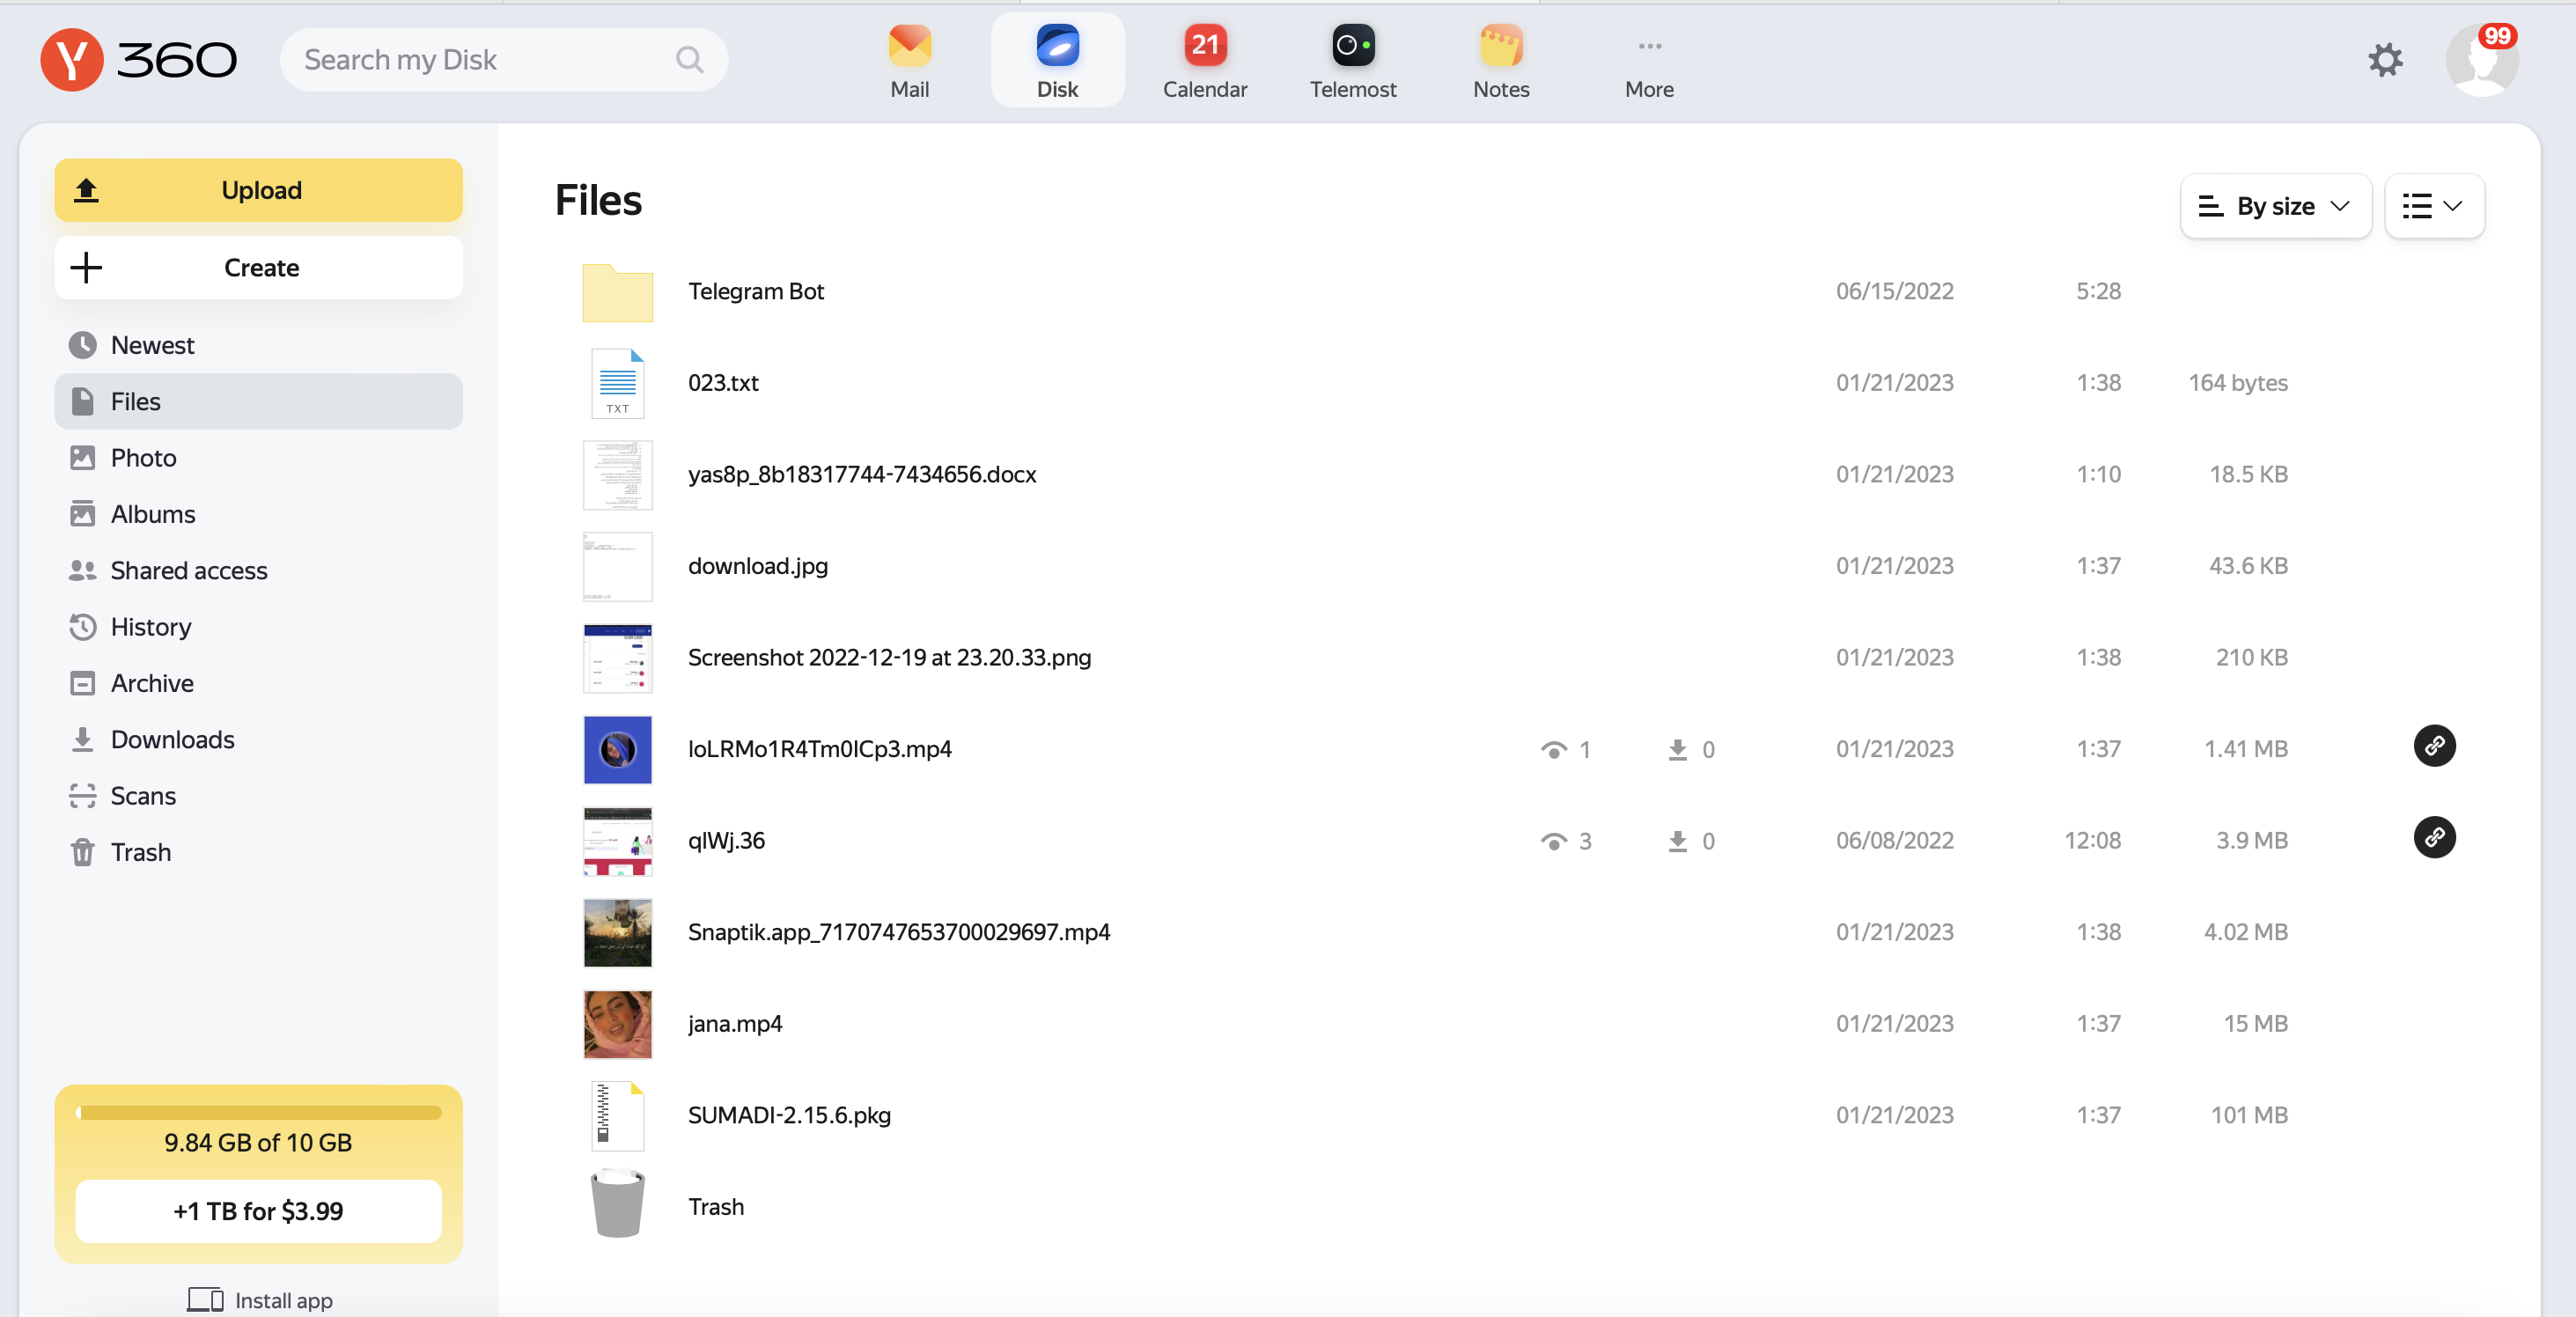Screen dimensions: 2576x1317
Task: Click the storage usage progress bar
Action: pos(258,1113)
